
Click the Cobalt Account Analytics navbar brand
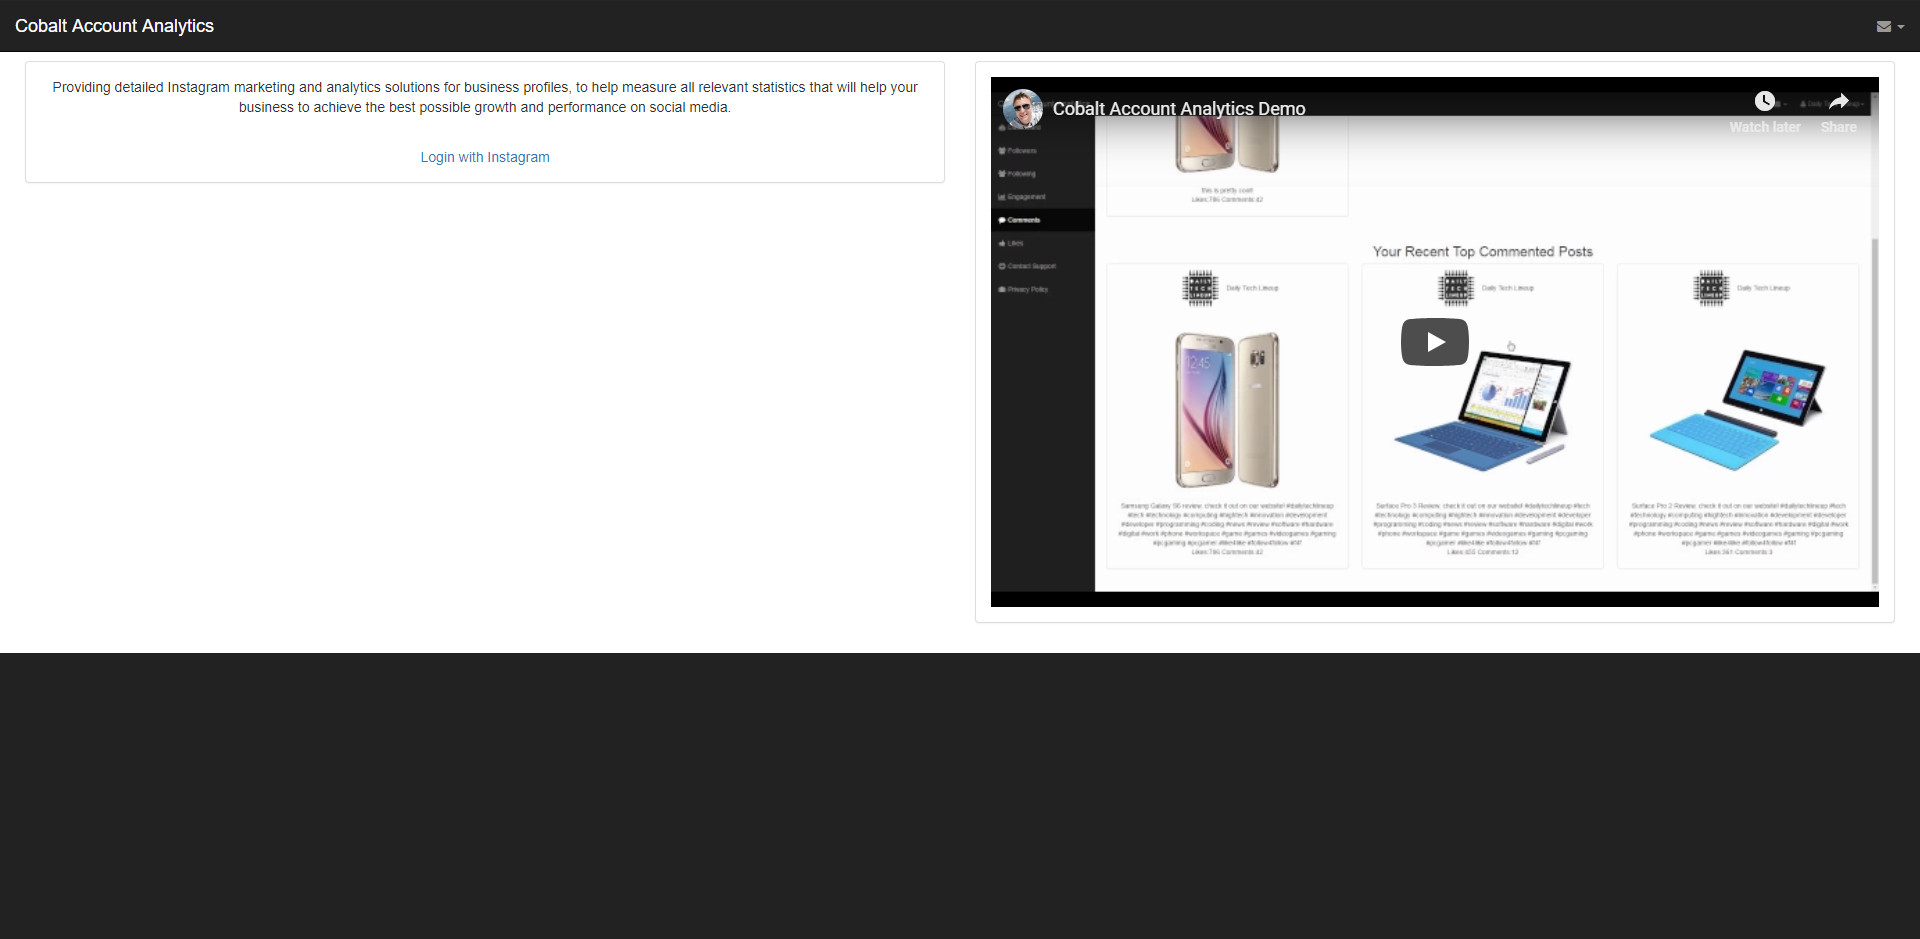coord(114,26)
